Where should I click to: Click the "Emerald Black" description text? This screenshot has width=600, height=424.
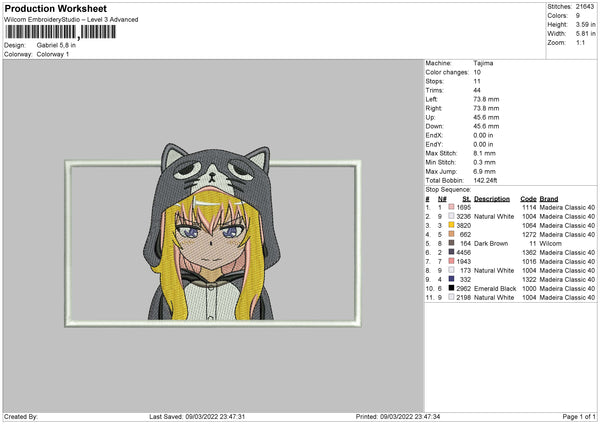click(495, 289)
